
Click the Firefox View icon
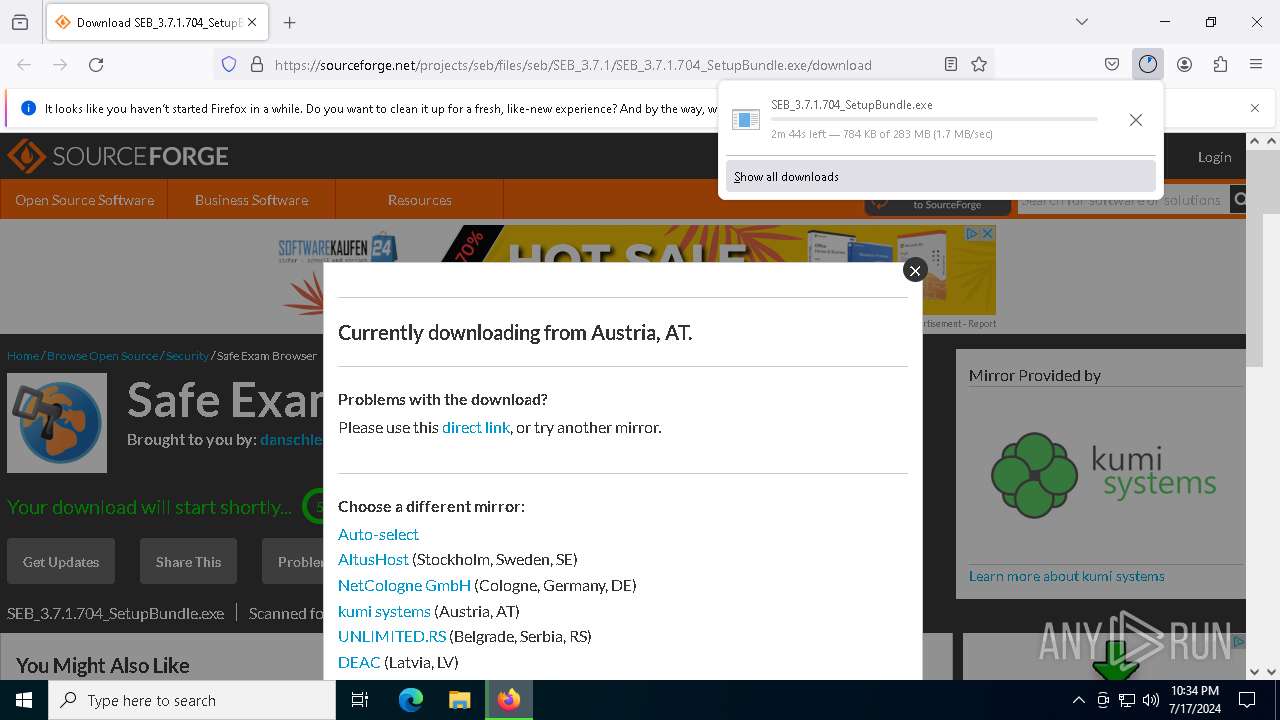20,22
